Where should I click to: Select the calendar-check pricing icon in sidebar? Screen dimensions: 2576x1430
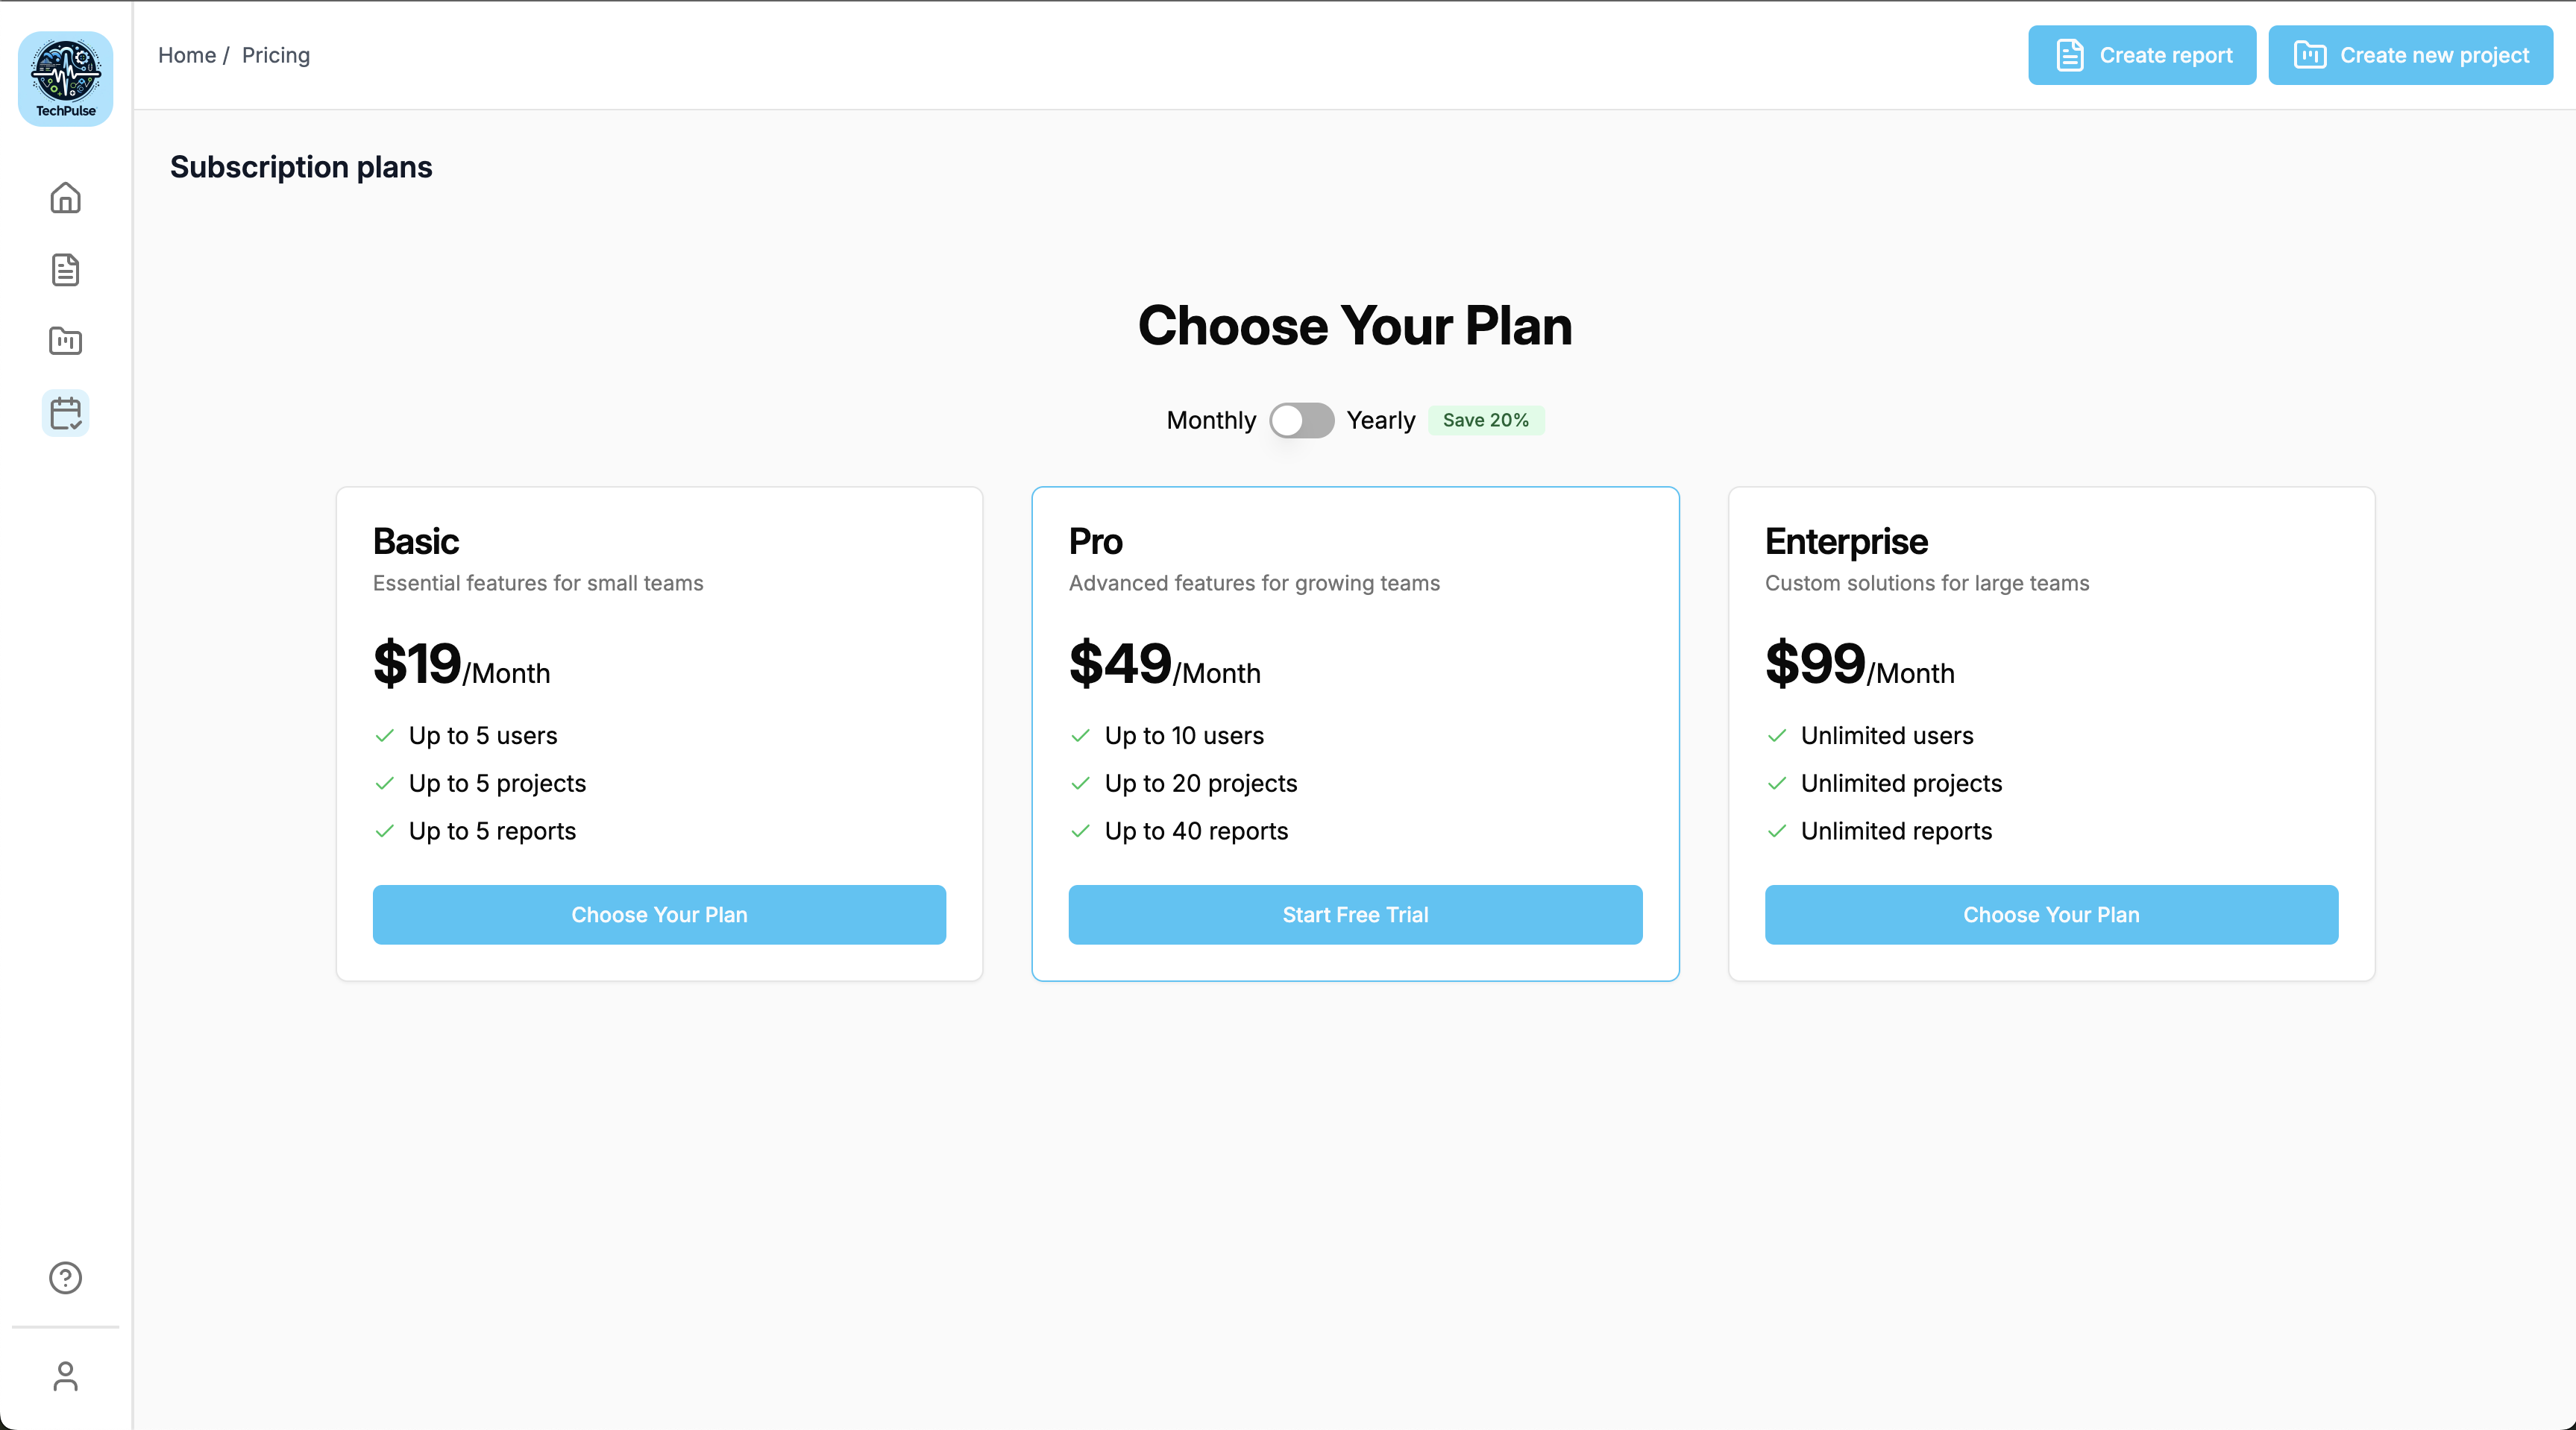[66, 413]
